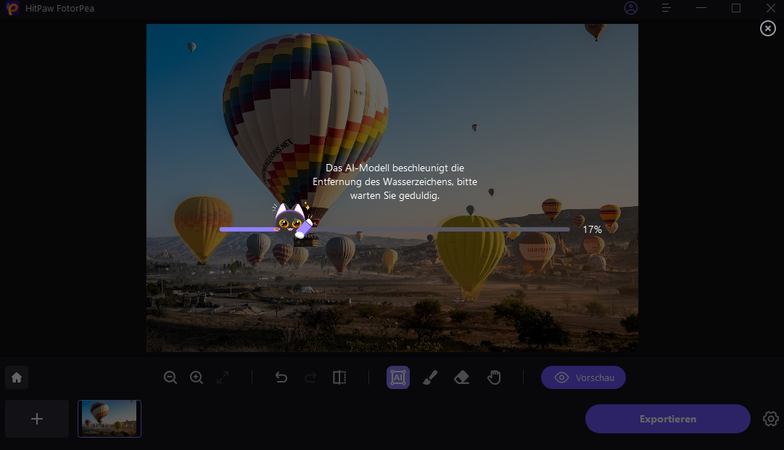The width and height of the screenshot is (784, 450).
Task: Add a new image with plus button
Action: tap(37, 419)
